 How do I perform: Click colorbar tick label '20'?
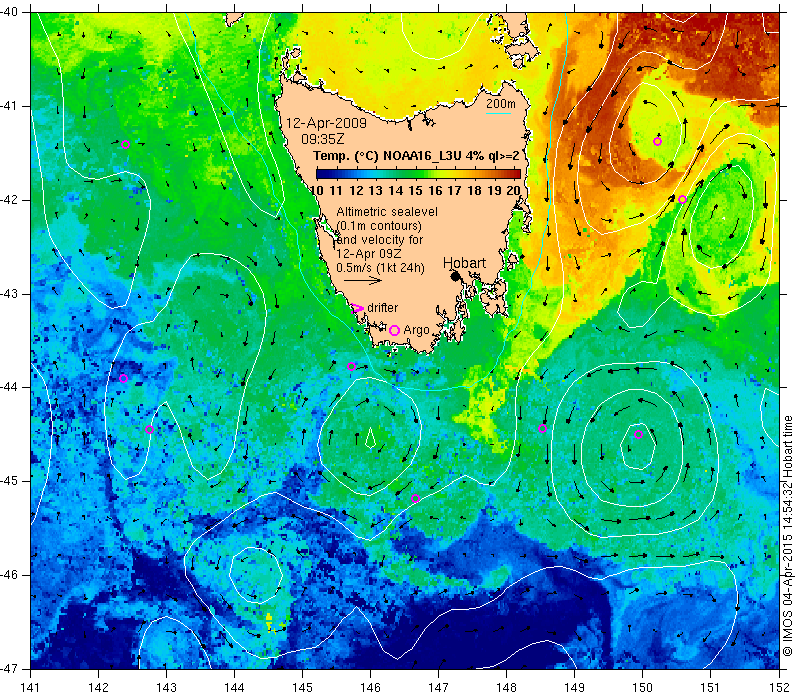[513, 190]
